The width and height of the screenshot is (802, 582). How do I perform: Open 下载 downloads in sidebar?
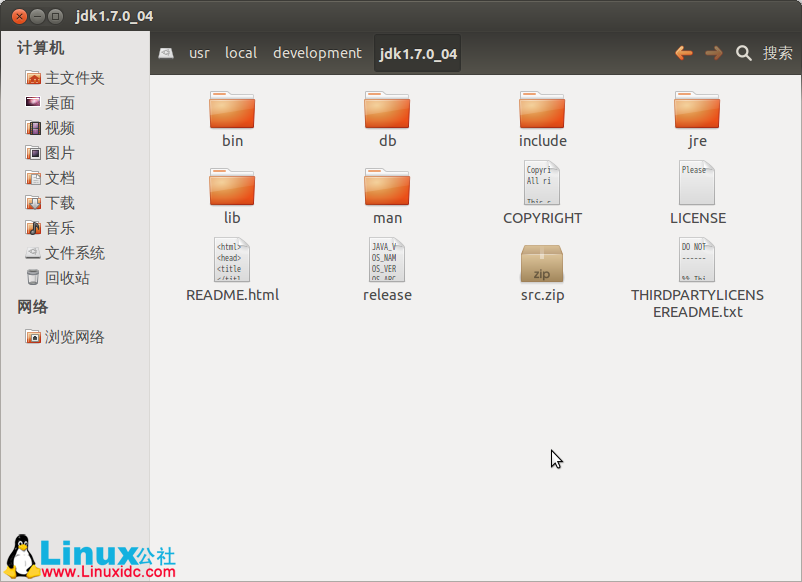click(x=50, y=203)
